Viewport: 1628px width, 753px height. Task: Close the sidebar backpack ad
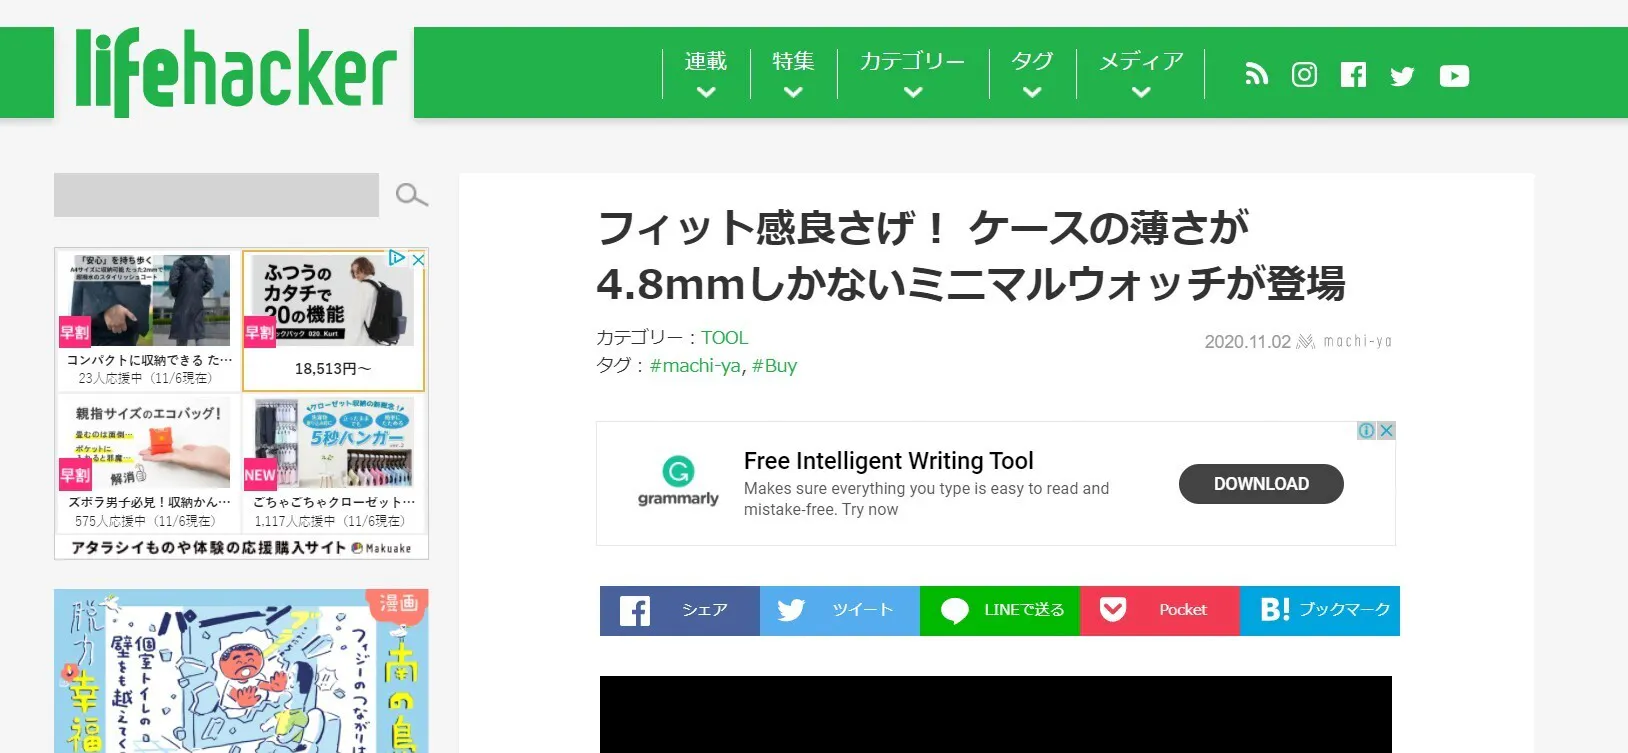(419, 259)
